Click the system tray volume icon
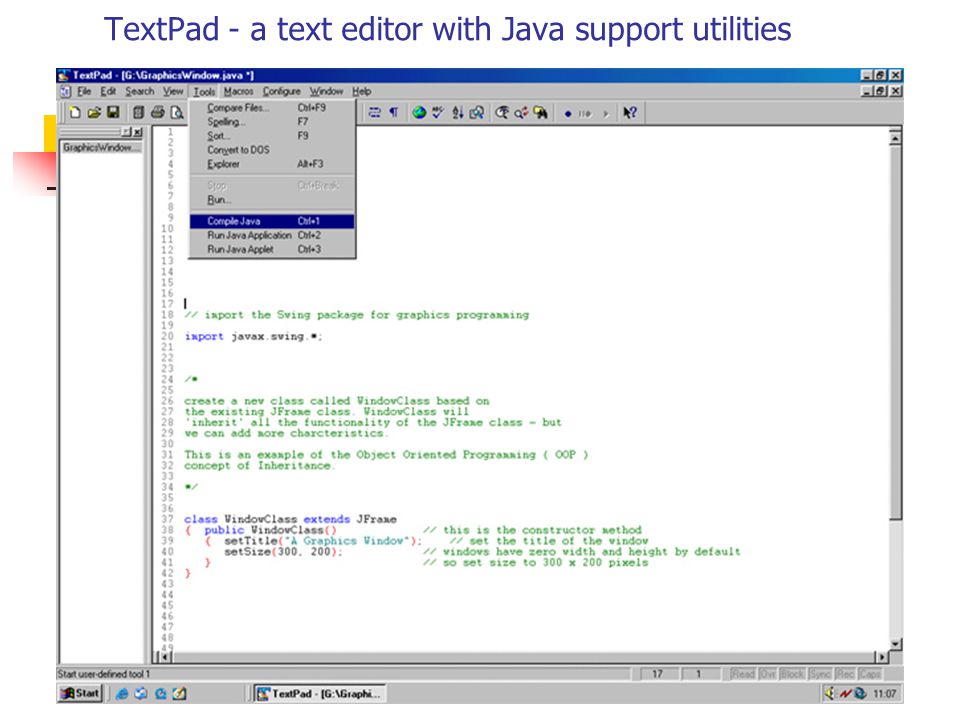 [830, 693]
